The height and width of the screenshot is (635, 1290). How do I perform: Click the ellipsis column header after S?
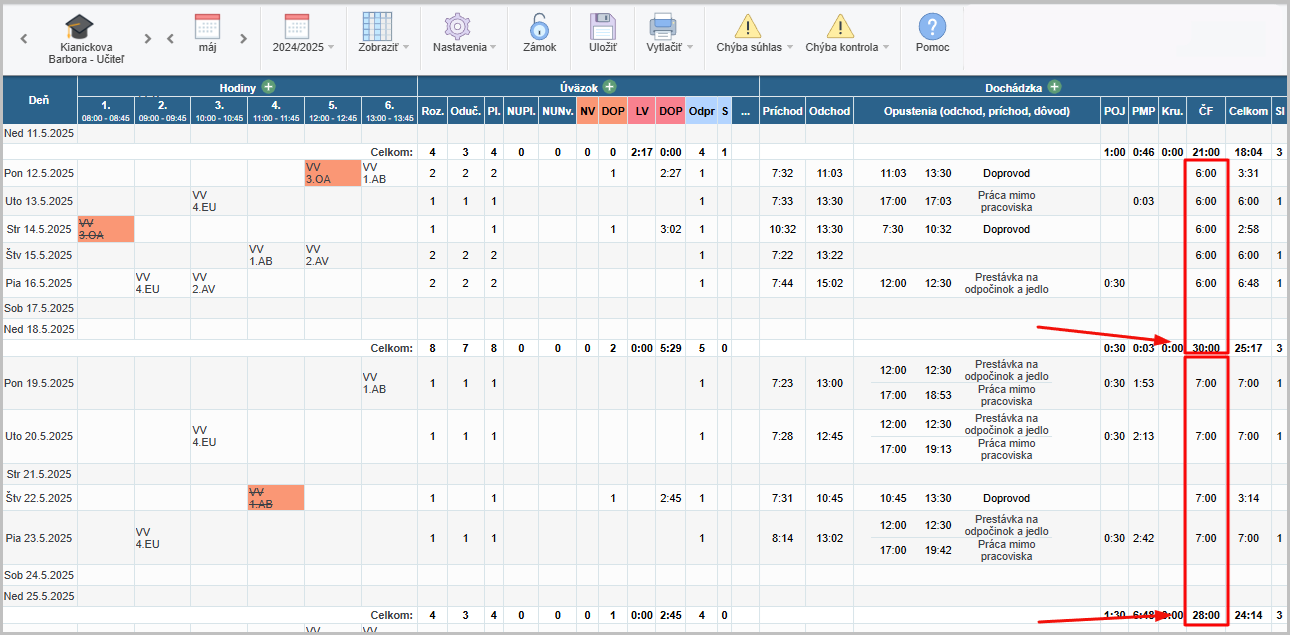(745, 111)
